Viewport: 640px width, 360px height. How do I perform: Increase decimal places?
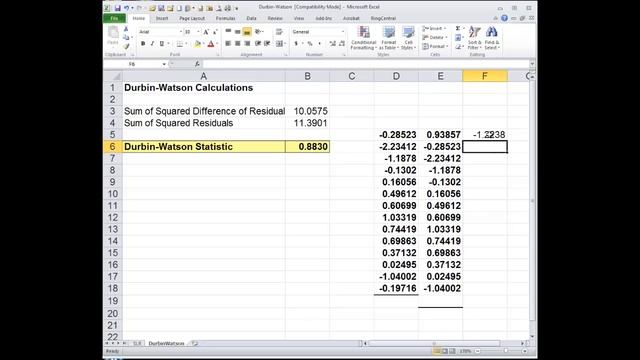click(333, 44)
